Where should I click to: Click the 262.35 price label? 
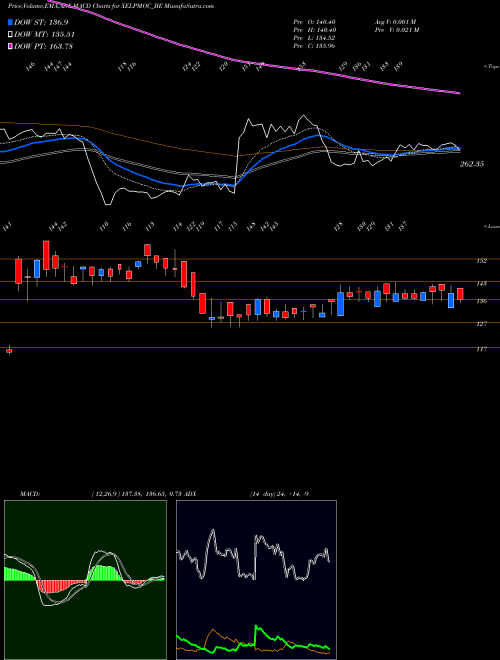pos(472,164)
